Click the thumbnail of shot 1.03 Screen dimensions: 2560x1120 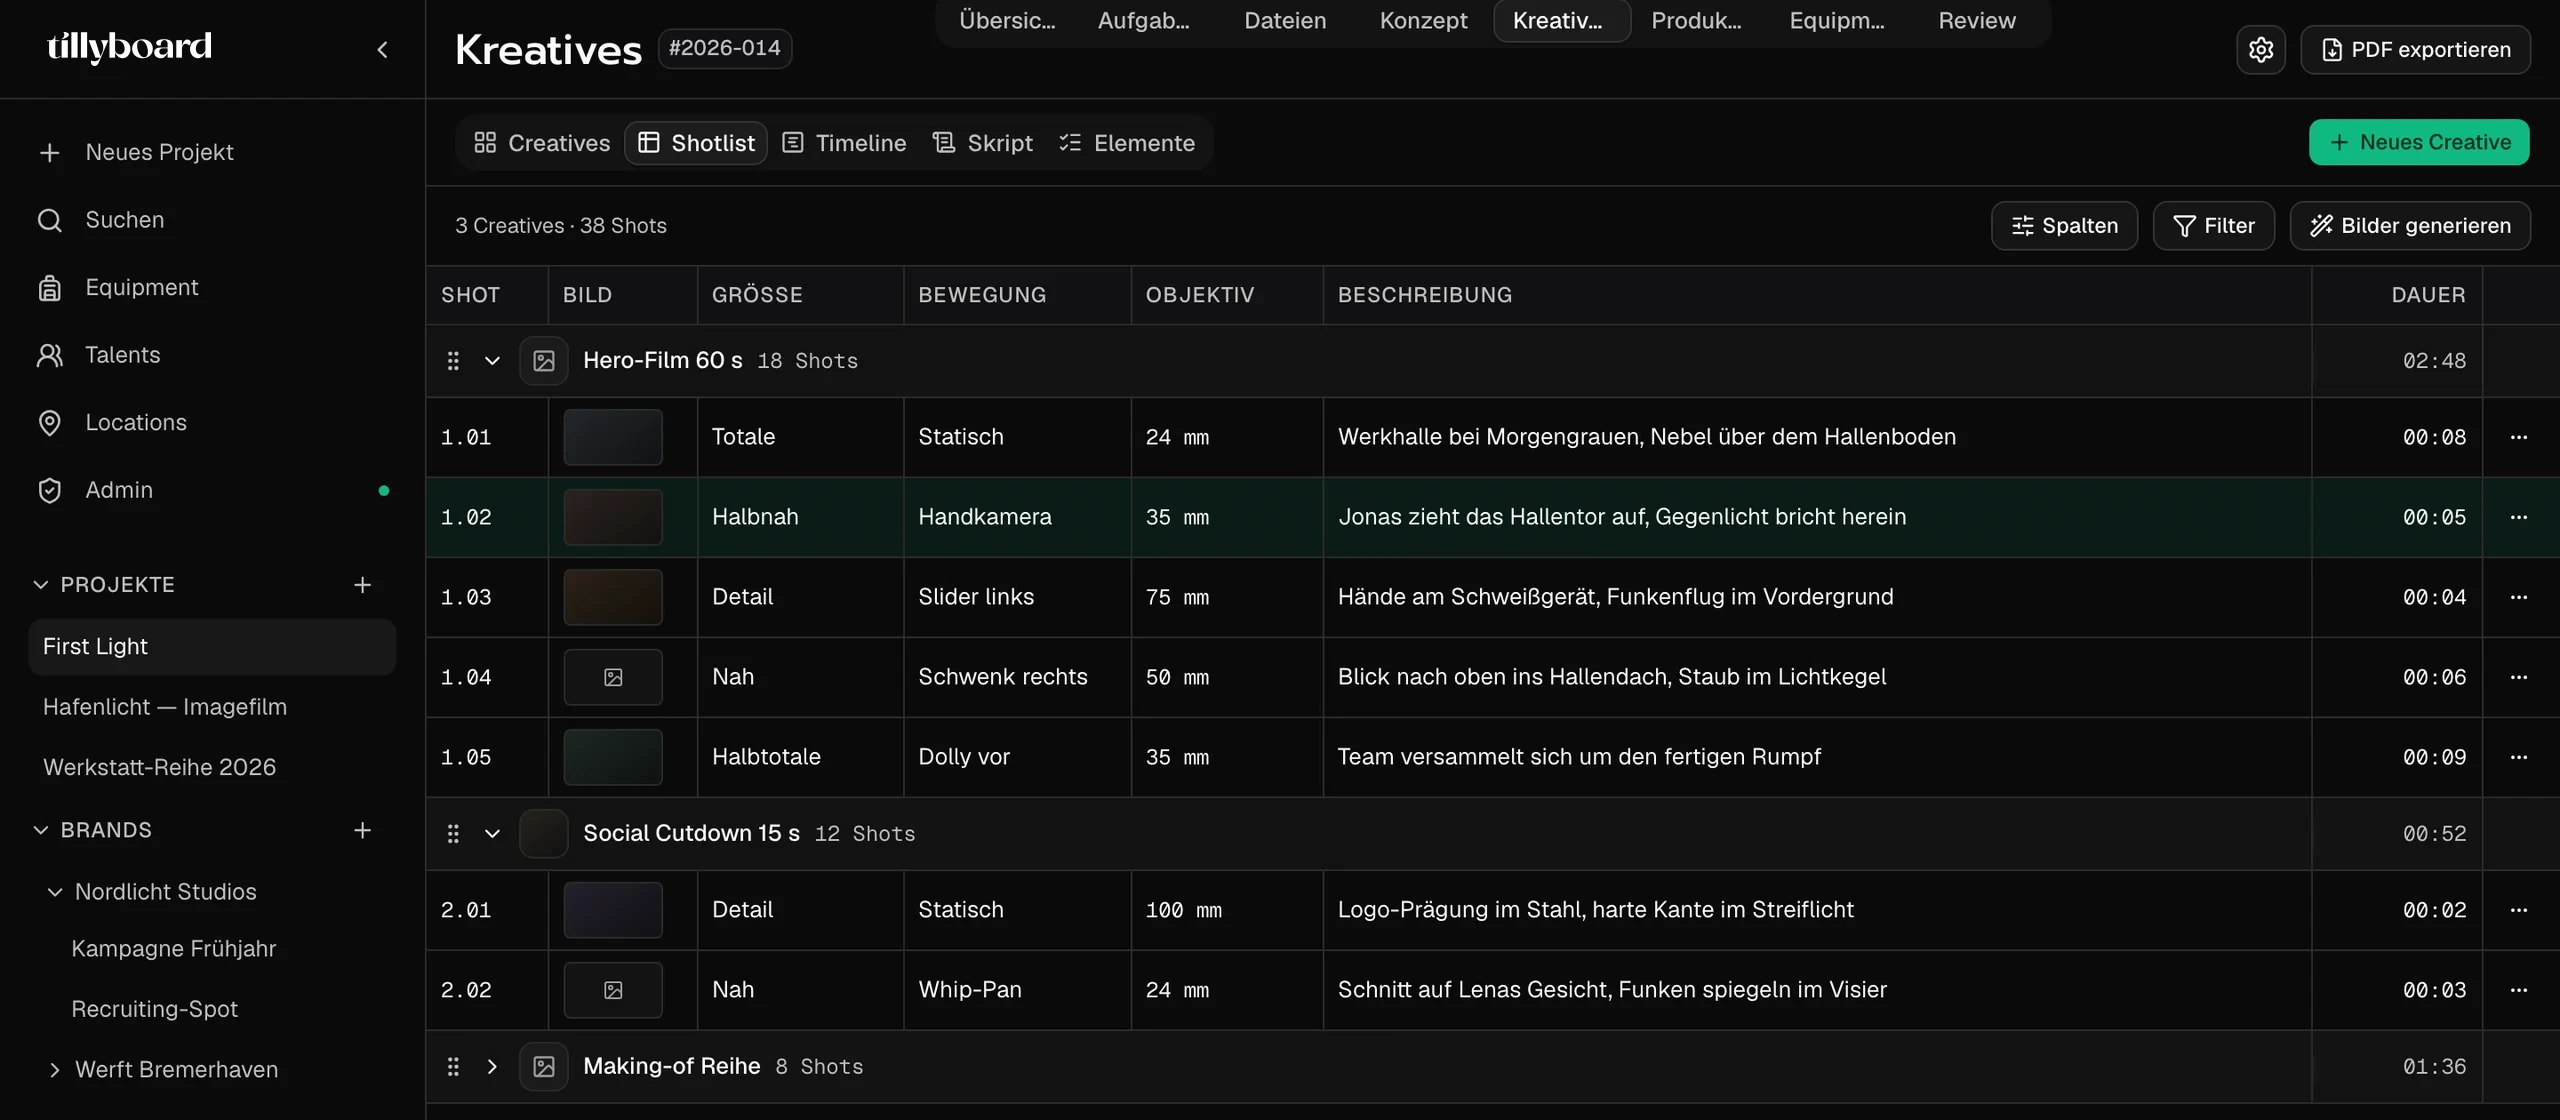point(613,597)
